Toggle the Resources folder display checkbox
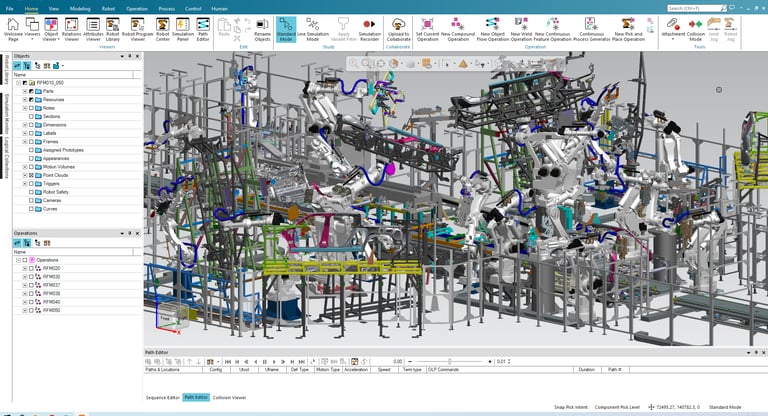768x416 pixels. 31,99
